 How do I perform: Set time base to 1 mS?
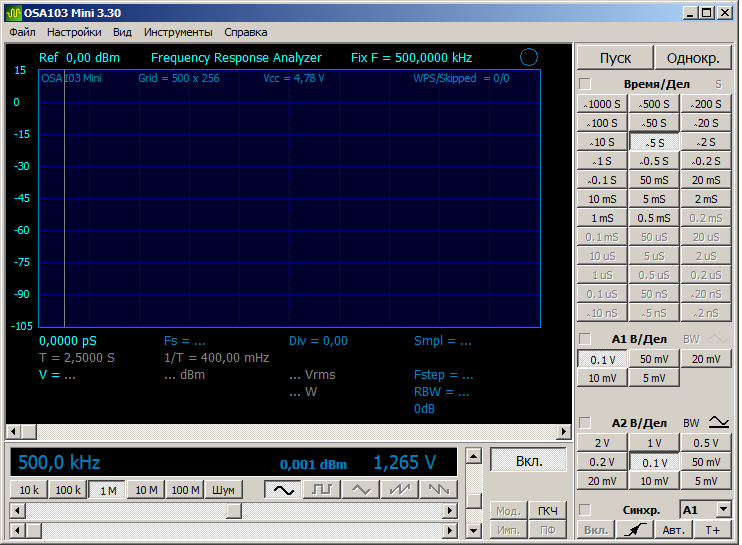point(602,218)
